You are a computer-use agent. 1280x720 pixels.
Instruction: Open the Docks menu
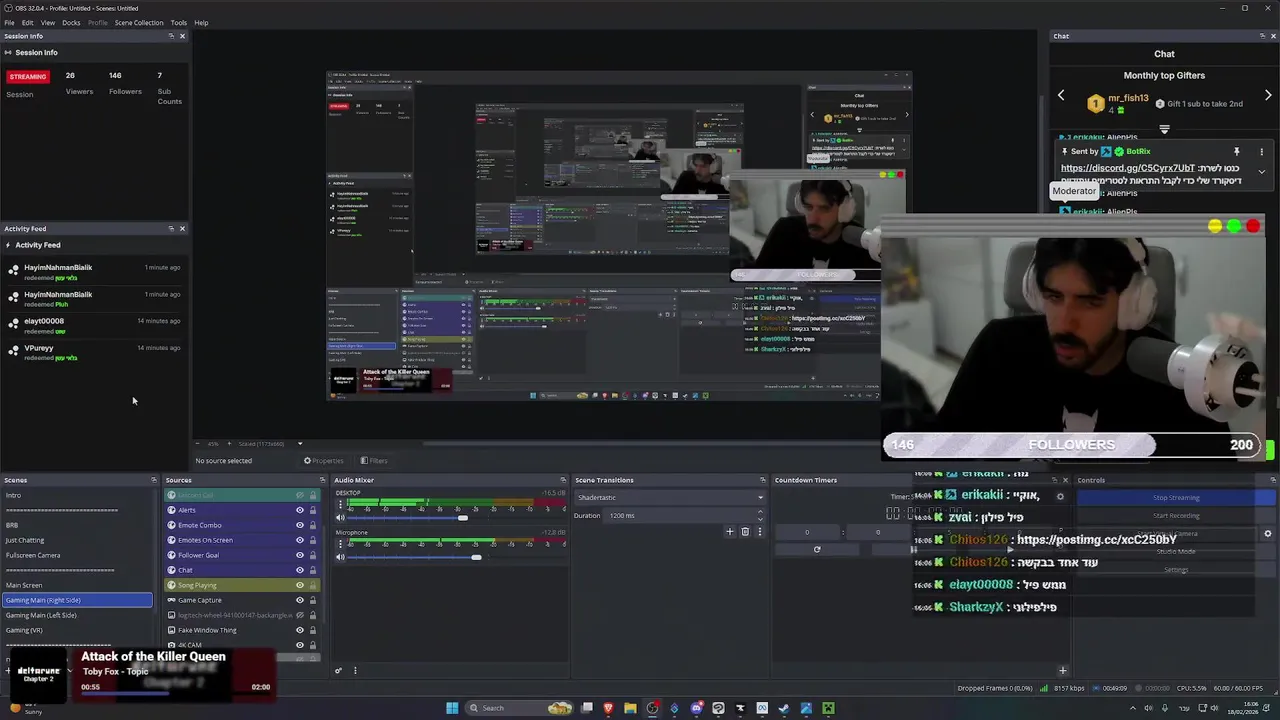tap(71, 22)
